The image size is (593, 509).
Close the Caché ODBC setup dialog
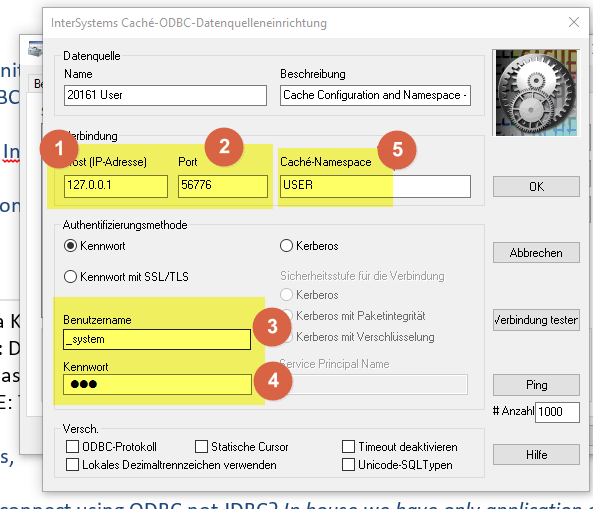pyautogui.click(x=574, y=22)
